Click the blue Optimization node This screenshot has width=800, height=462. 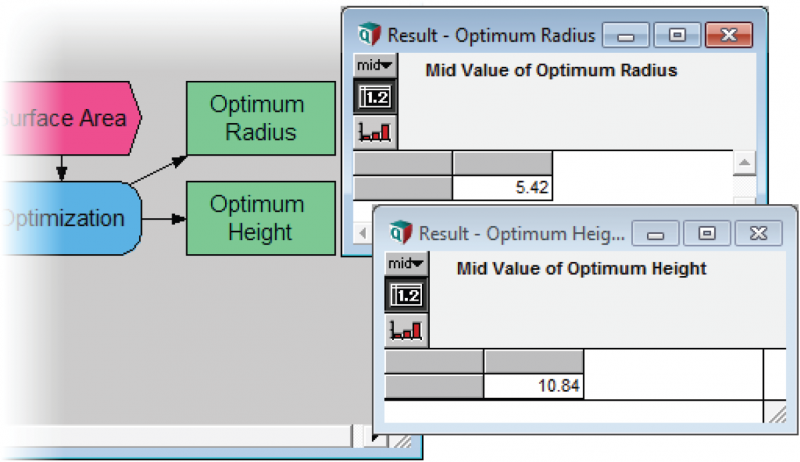[70, 218]
